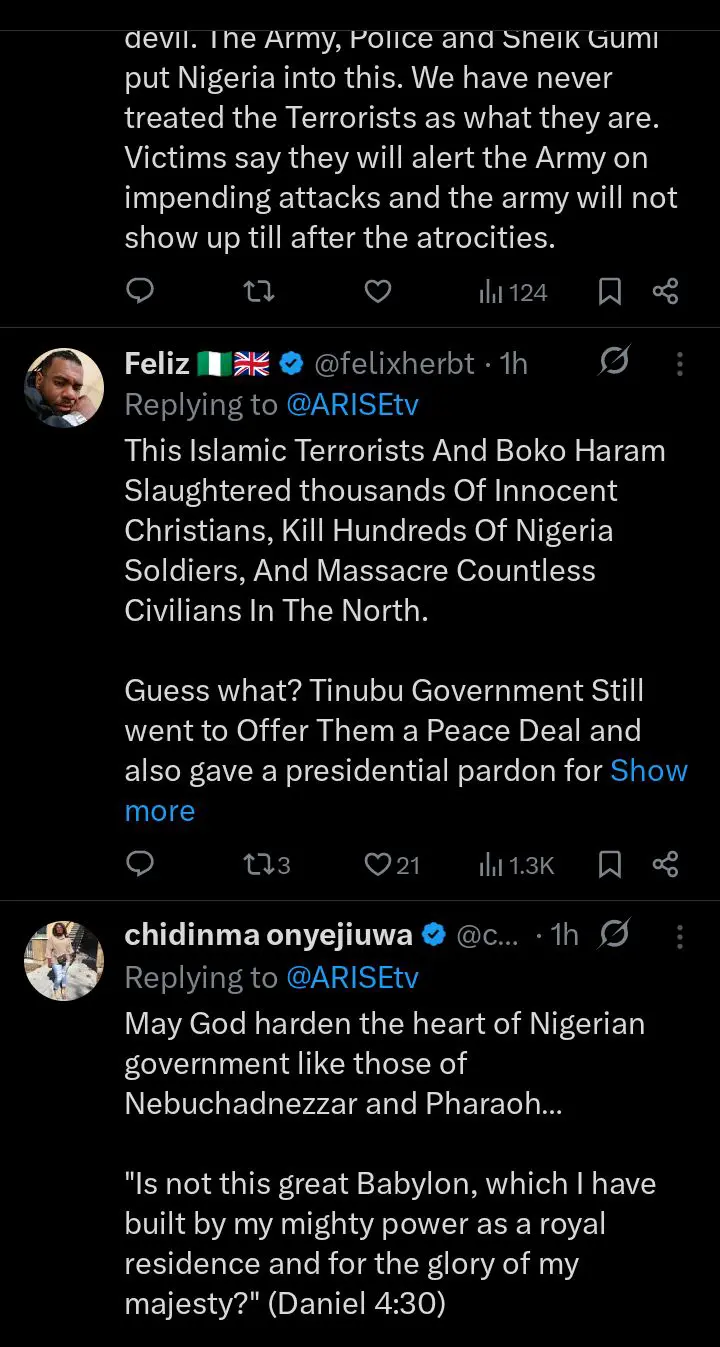720x1347 pixels.
Task: View 1.3K views analytics on Feliz's post
Action: pyautogui.click(x=516, y=864)
